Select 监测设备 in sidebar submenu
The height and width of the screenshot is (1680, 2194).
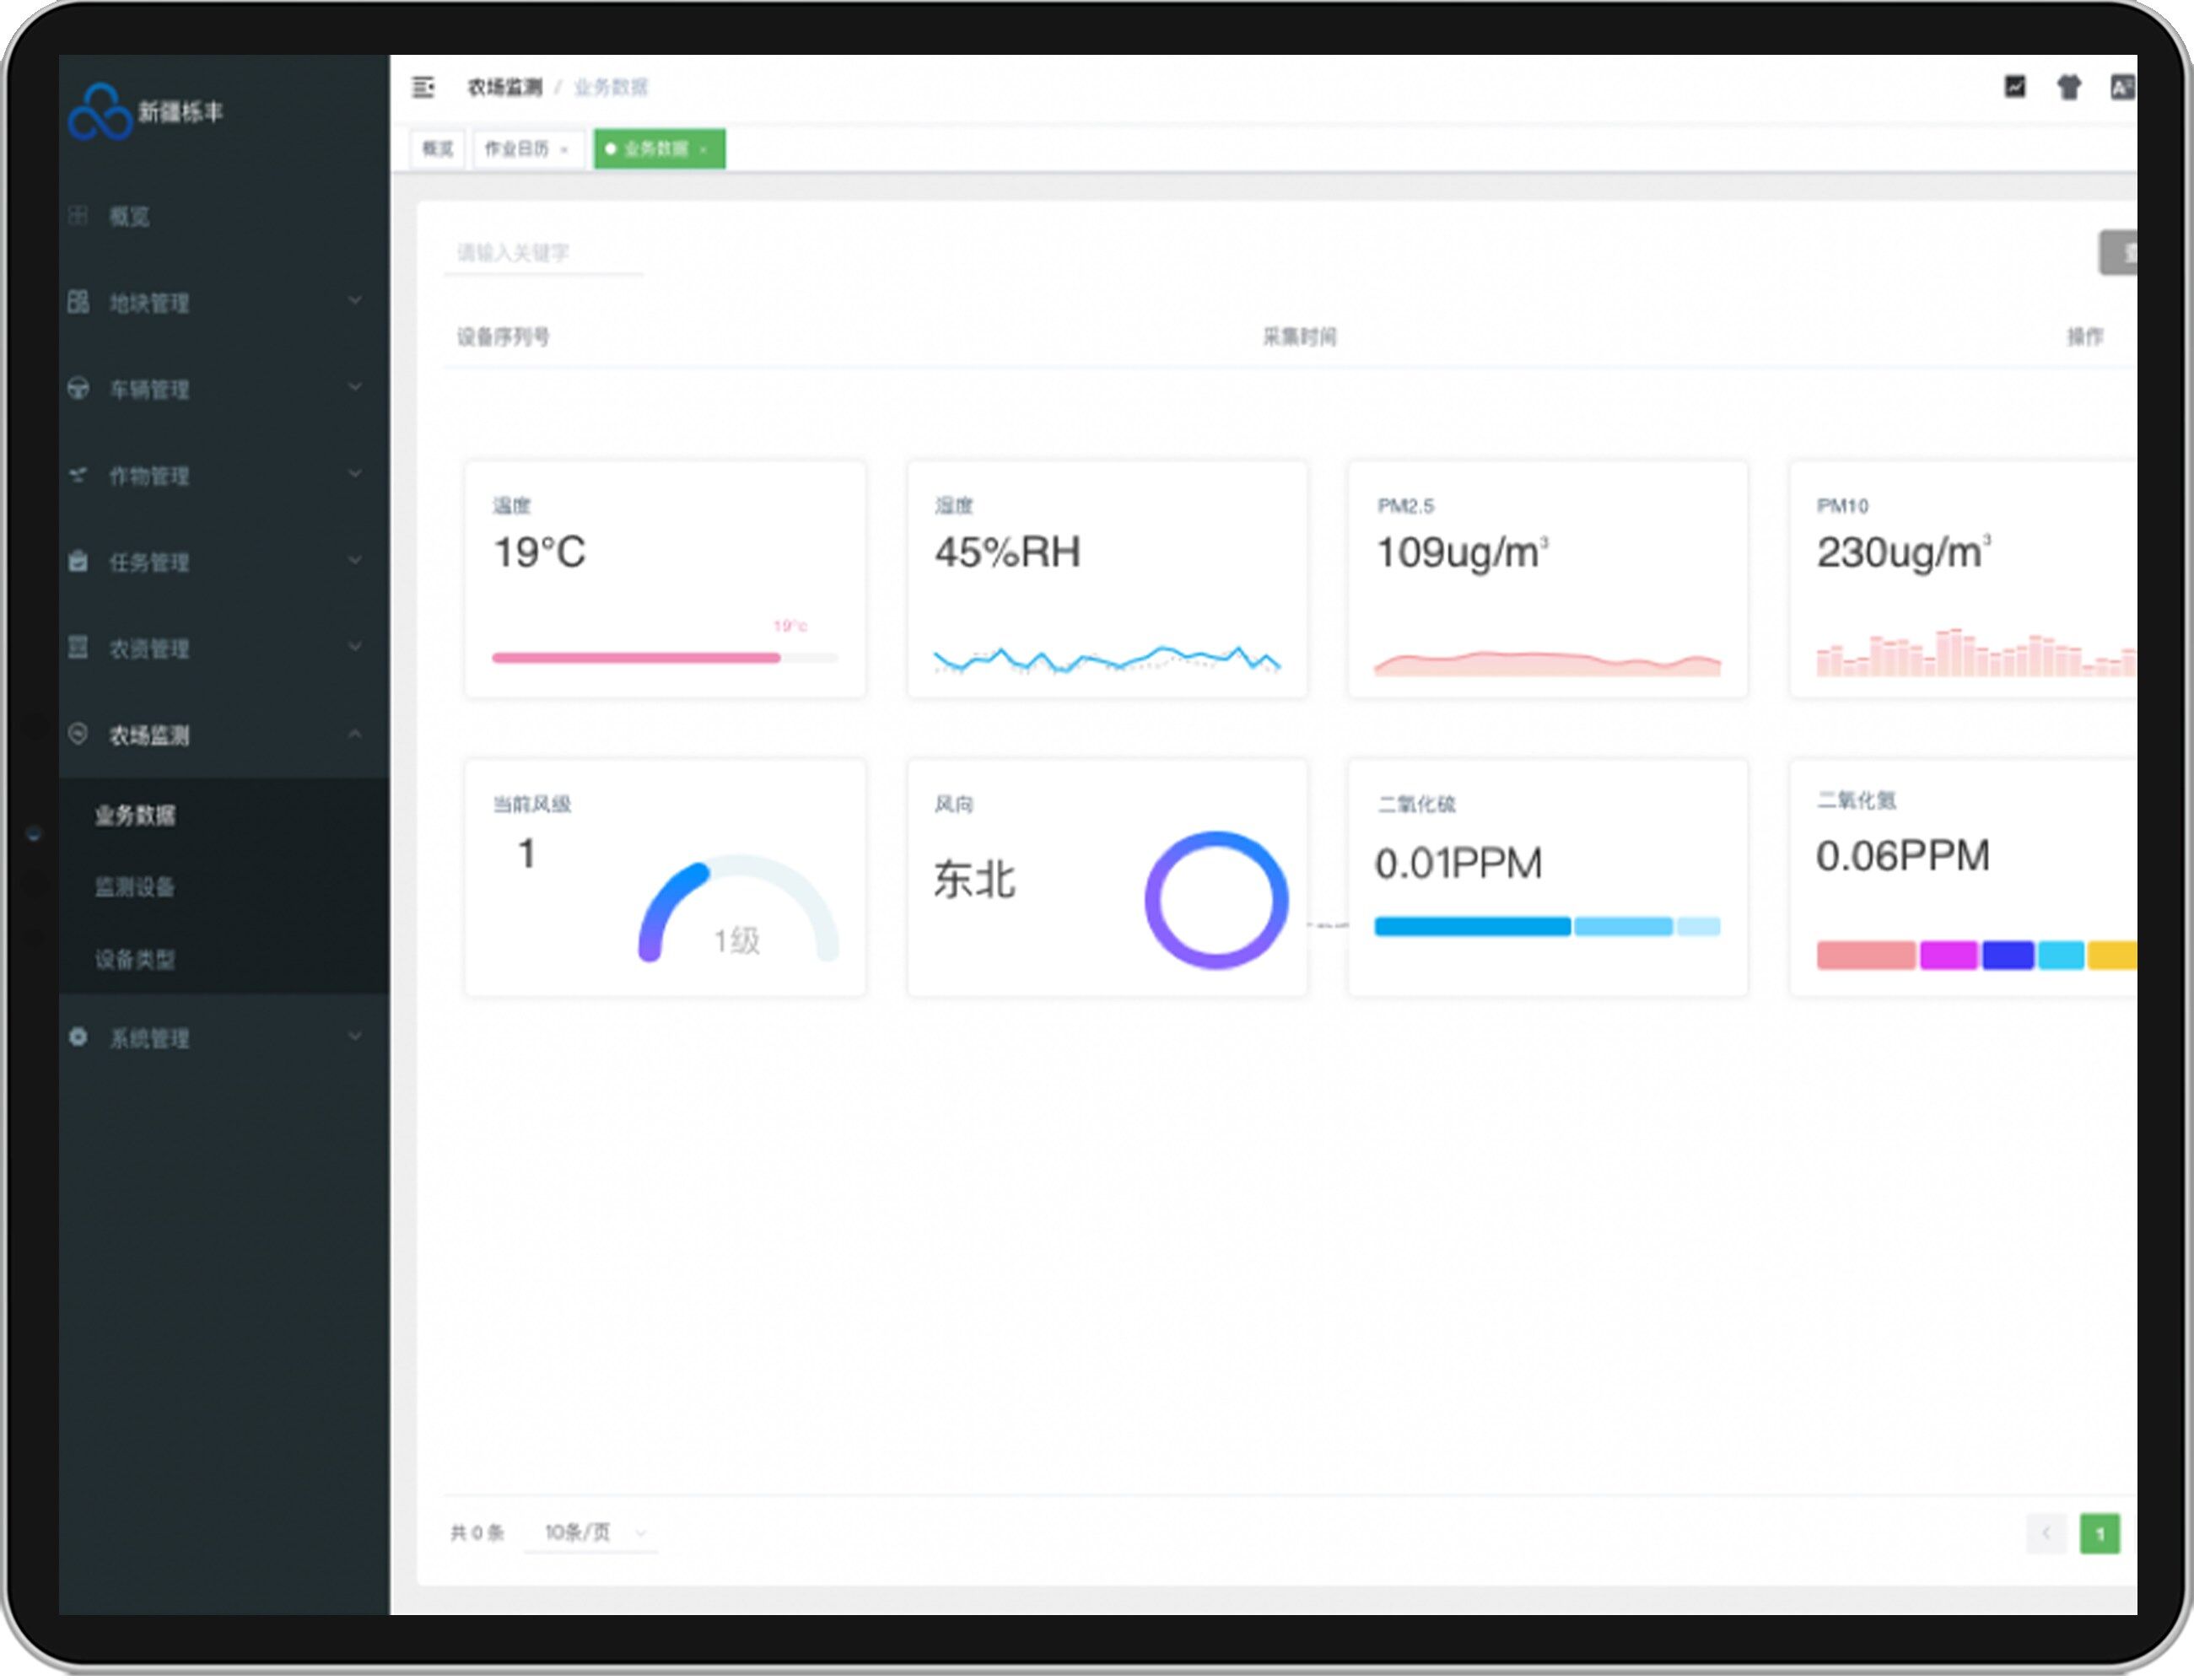coord(135,887)
